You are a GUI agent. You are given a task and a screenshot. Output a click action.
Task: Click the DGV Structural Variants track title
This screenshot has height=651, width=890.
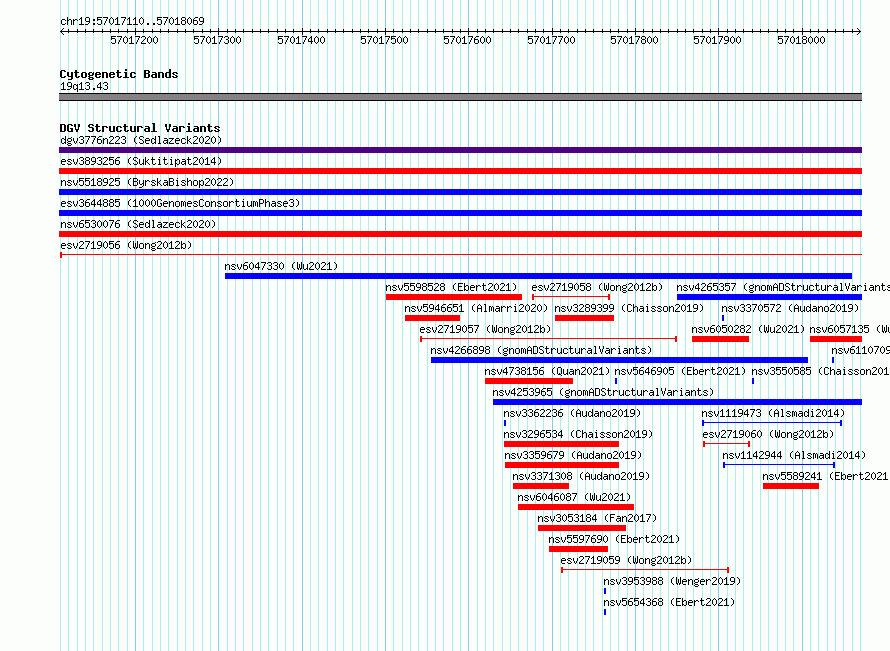pyautogui.click(x=140, y=128)
